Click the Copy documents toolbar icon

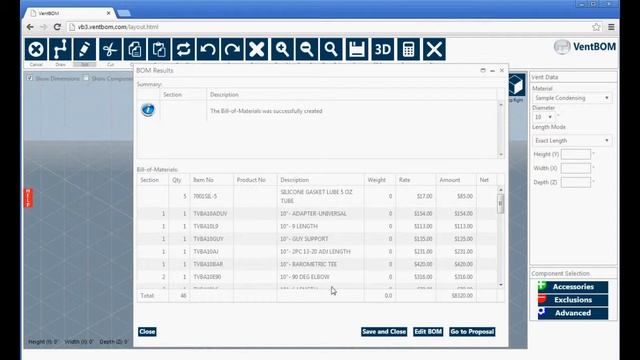click(135, 49)
